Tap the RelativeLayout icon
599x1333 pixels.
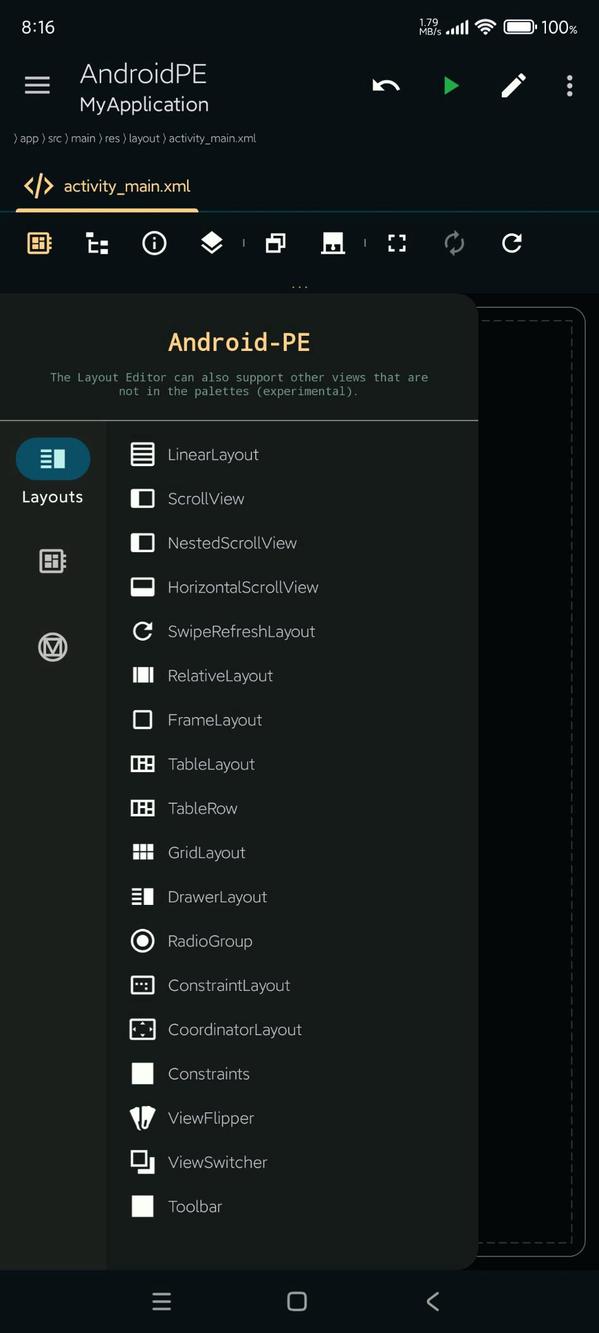pos(143,675)
